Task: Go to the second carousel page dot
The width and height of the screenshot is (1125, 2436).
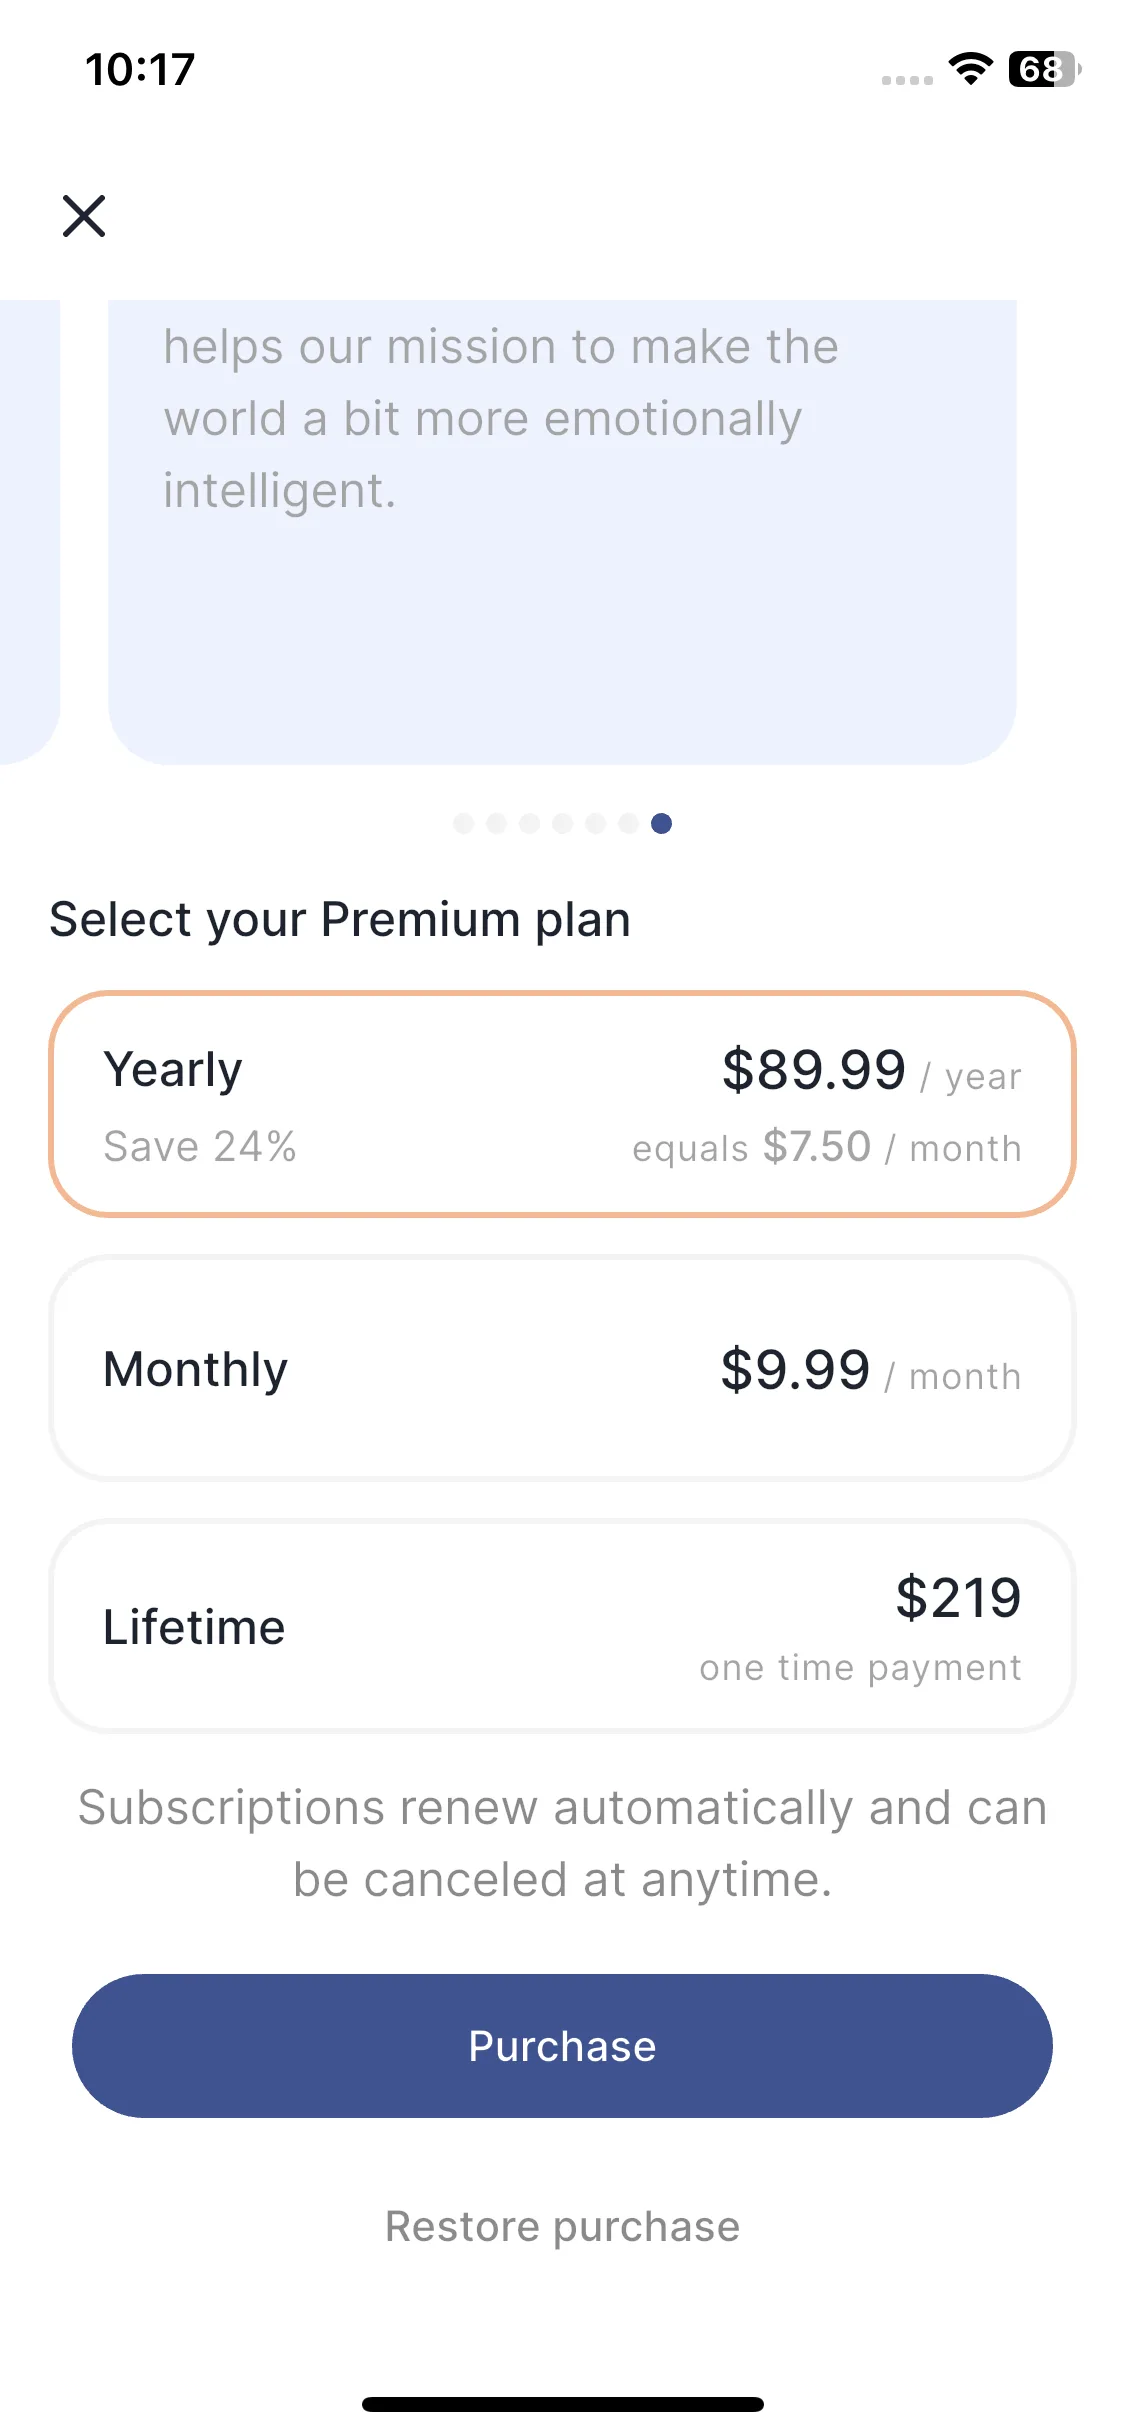Action: [497, 823]
